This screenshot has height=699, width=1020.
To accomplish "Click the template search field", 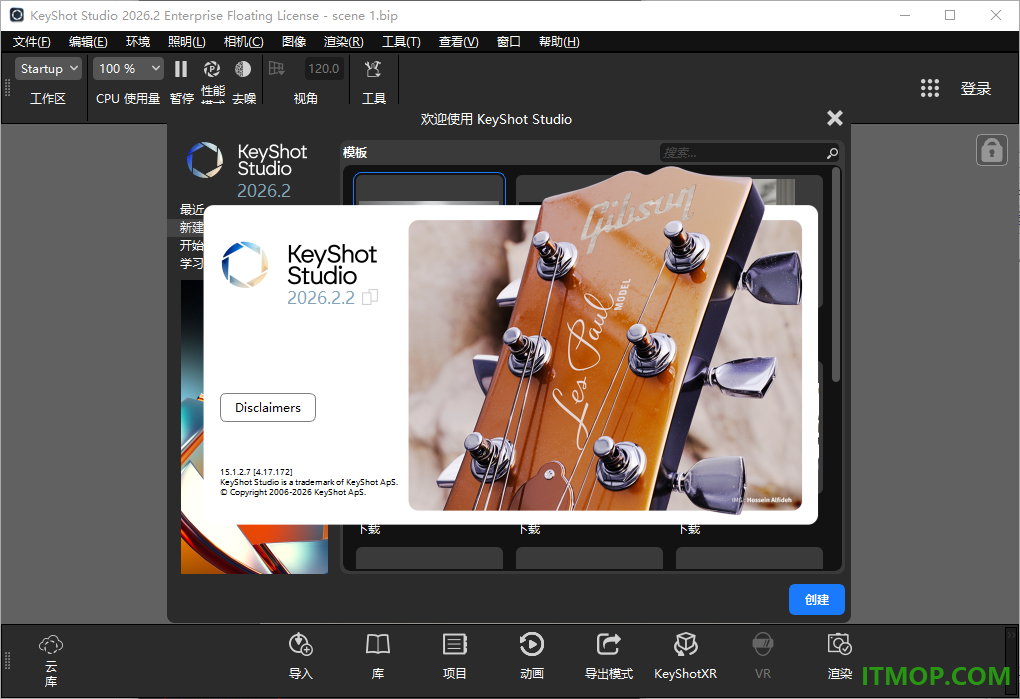I will pyautogui.click(x=750, y=153).
